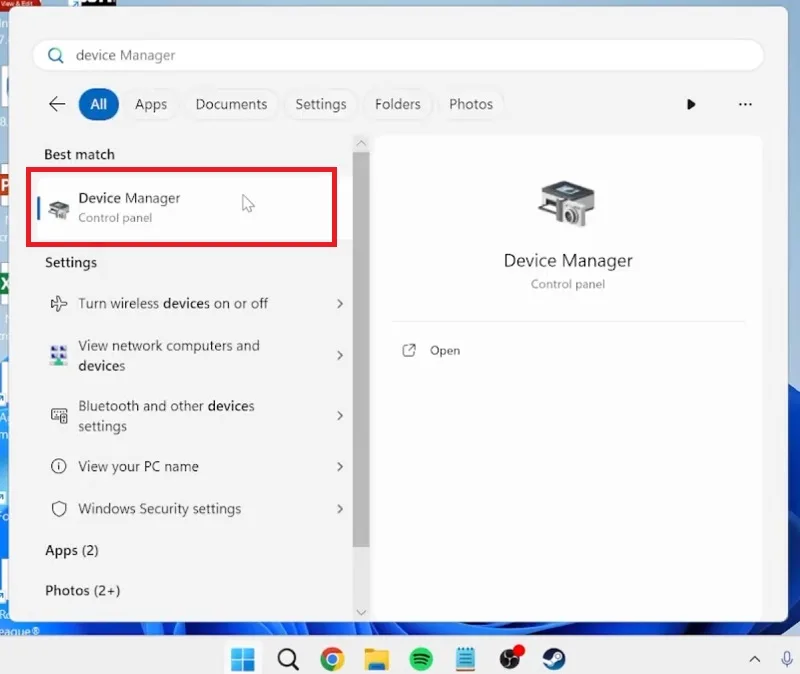Open Bluetooth and other devices settings

[194, 416]
